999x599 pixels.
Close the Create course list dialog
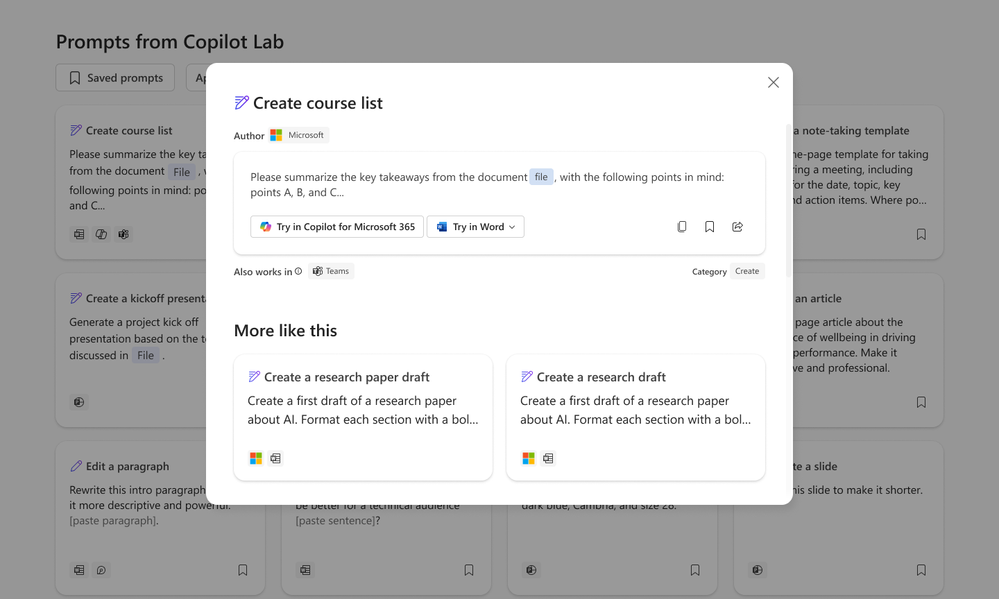[773, 83]
